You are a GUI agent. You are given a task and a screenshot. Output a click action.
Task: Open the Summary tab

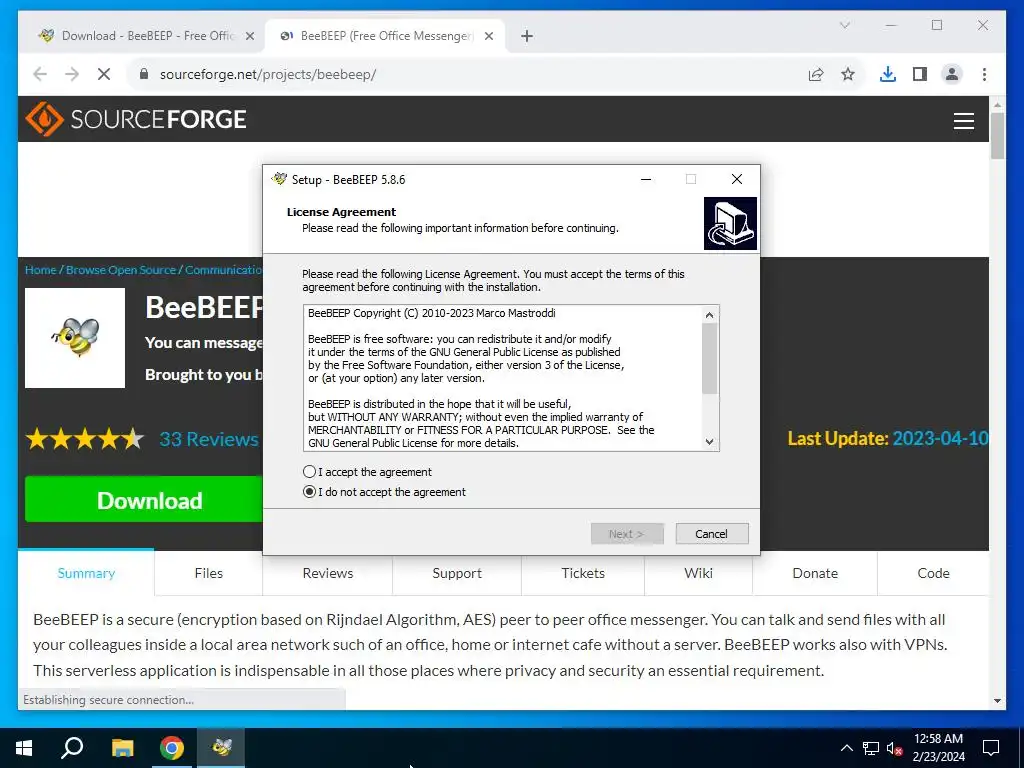pyautogui.click(x=86, y=573)
